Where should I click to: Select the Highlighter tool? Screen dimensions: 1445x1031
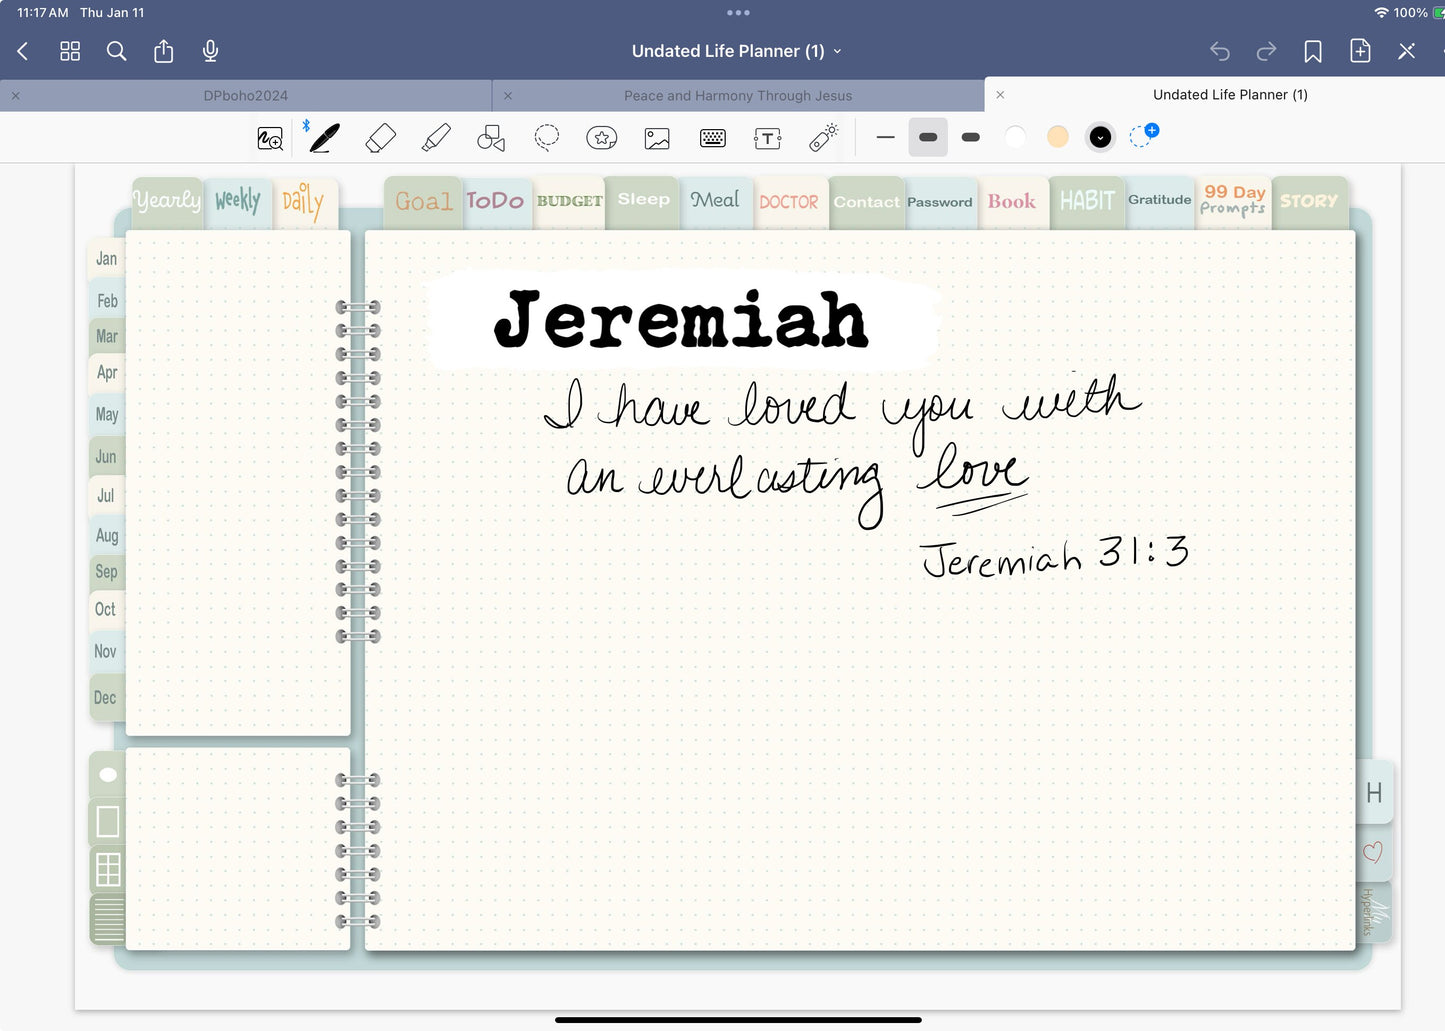coord(436,137)
